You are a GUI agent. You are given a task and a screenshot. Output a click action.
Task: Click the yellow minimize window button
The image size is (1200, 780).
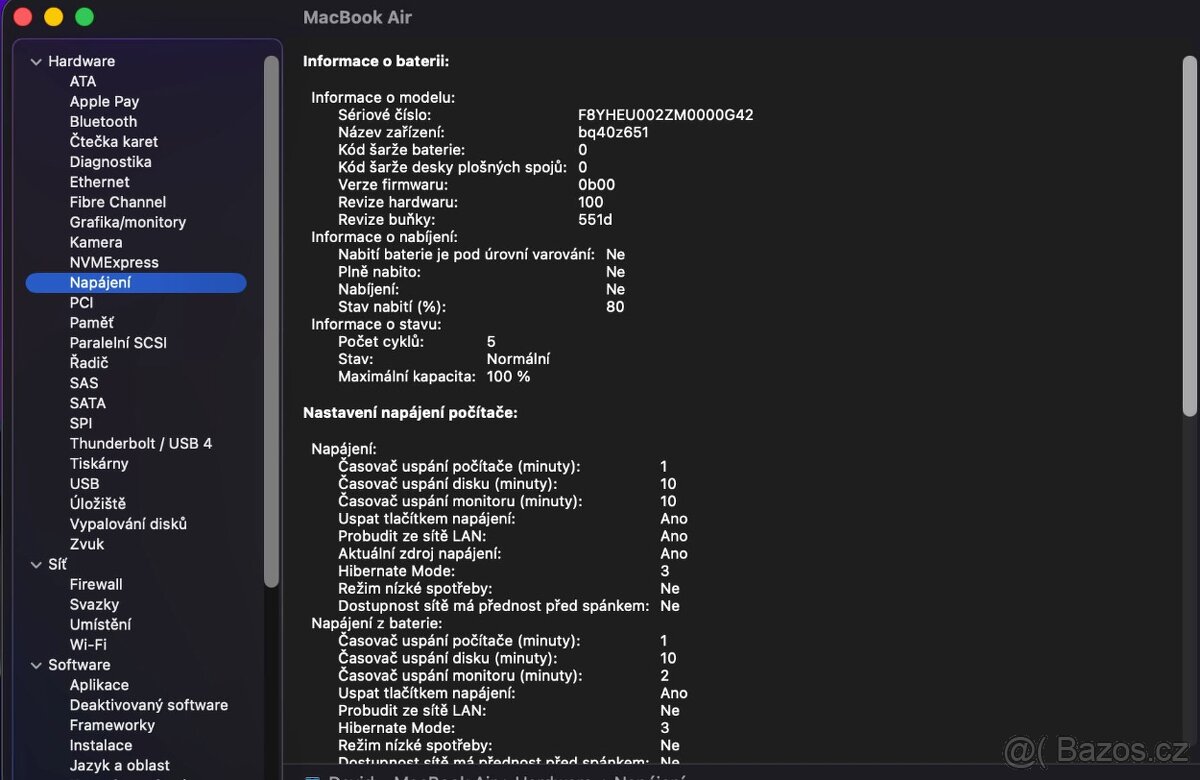click(53, 17)
